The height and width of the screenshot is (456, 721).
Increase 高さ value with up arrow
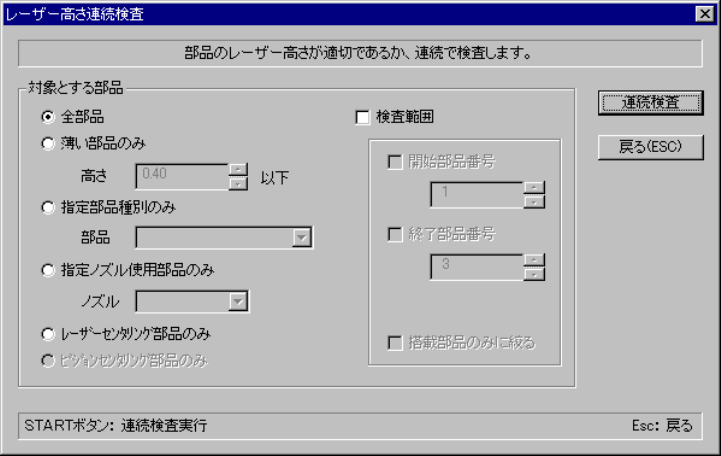coord(238,170)
